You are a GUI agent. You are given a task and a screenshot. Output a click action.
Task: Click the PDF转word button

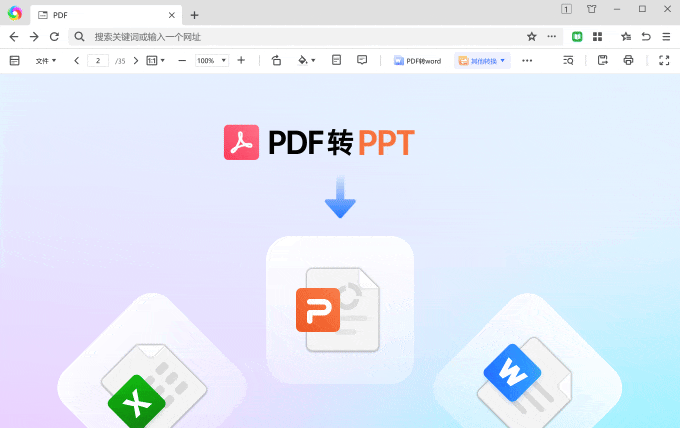(x=417, y=61)
